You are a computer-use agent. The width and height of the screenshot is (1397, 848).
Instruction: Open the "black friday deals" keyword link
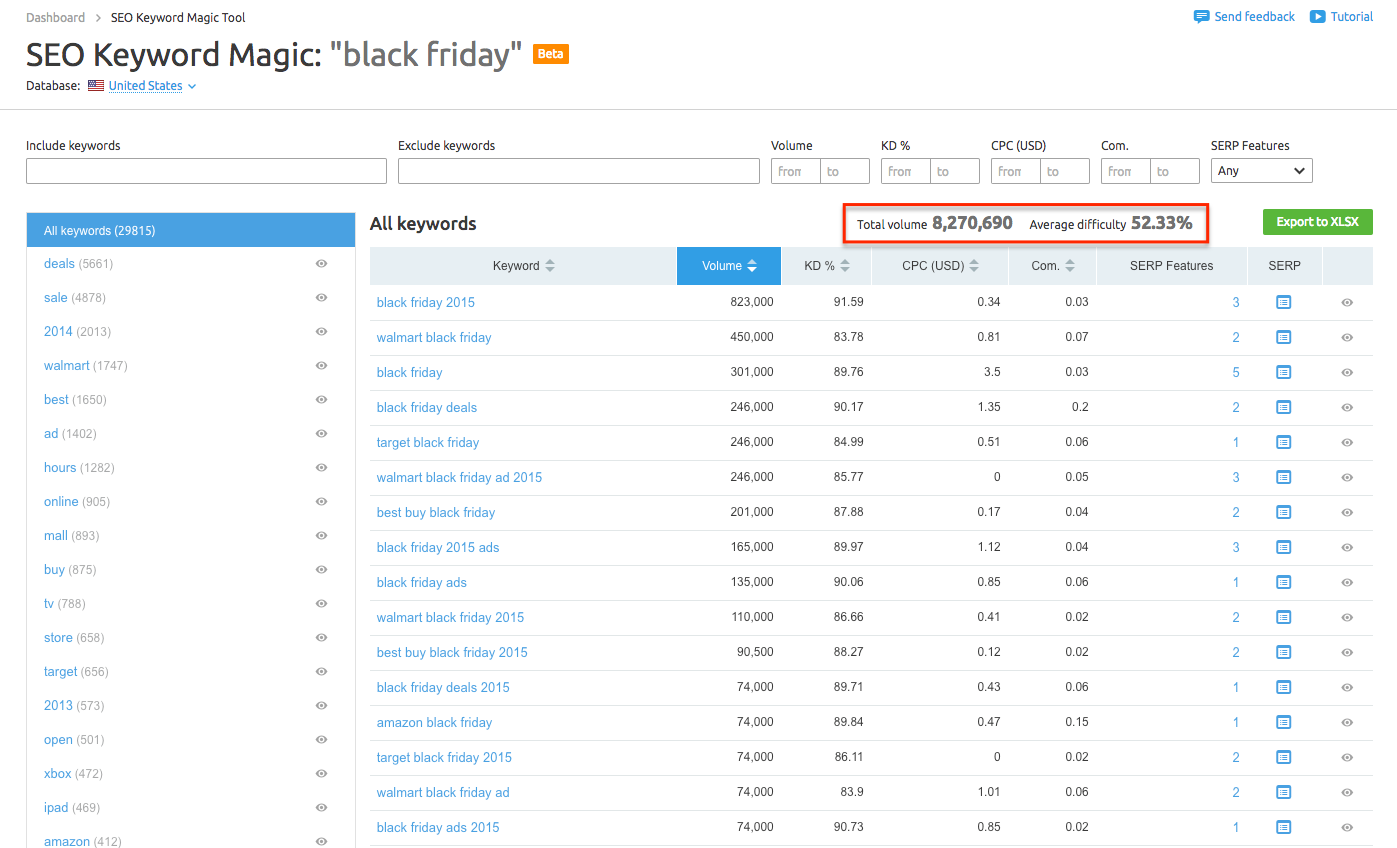pos(427,407)
